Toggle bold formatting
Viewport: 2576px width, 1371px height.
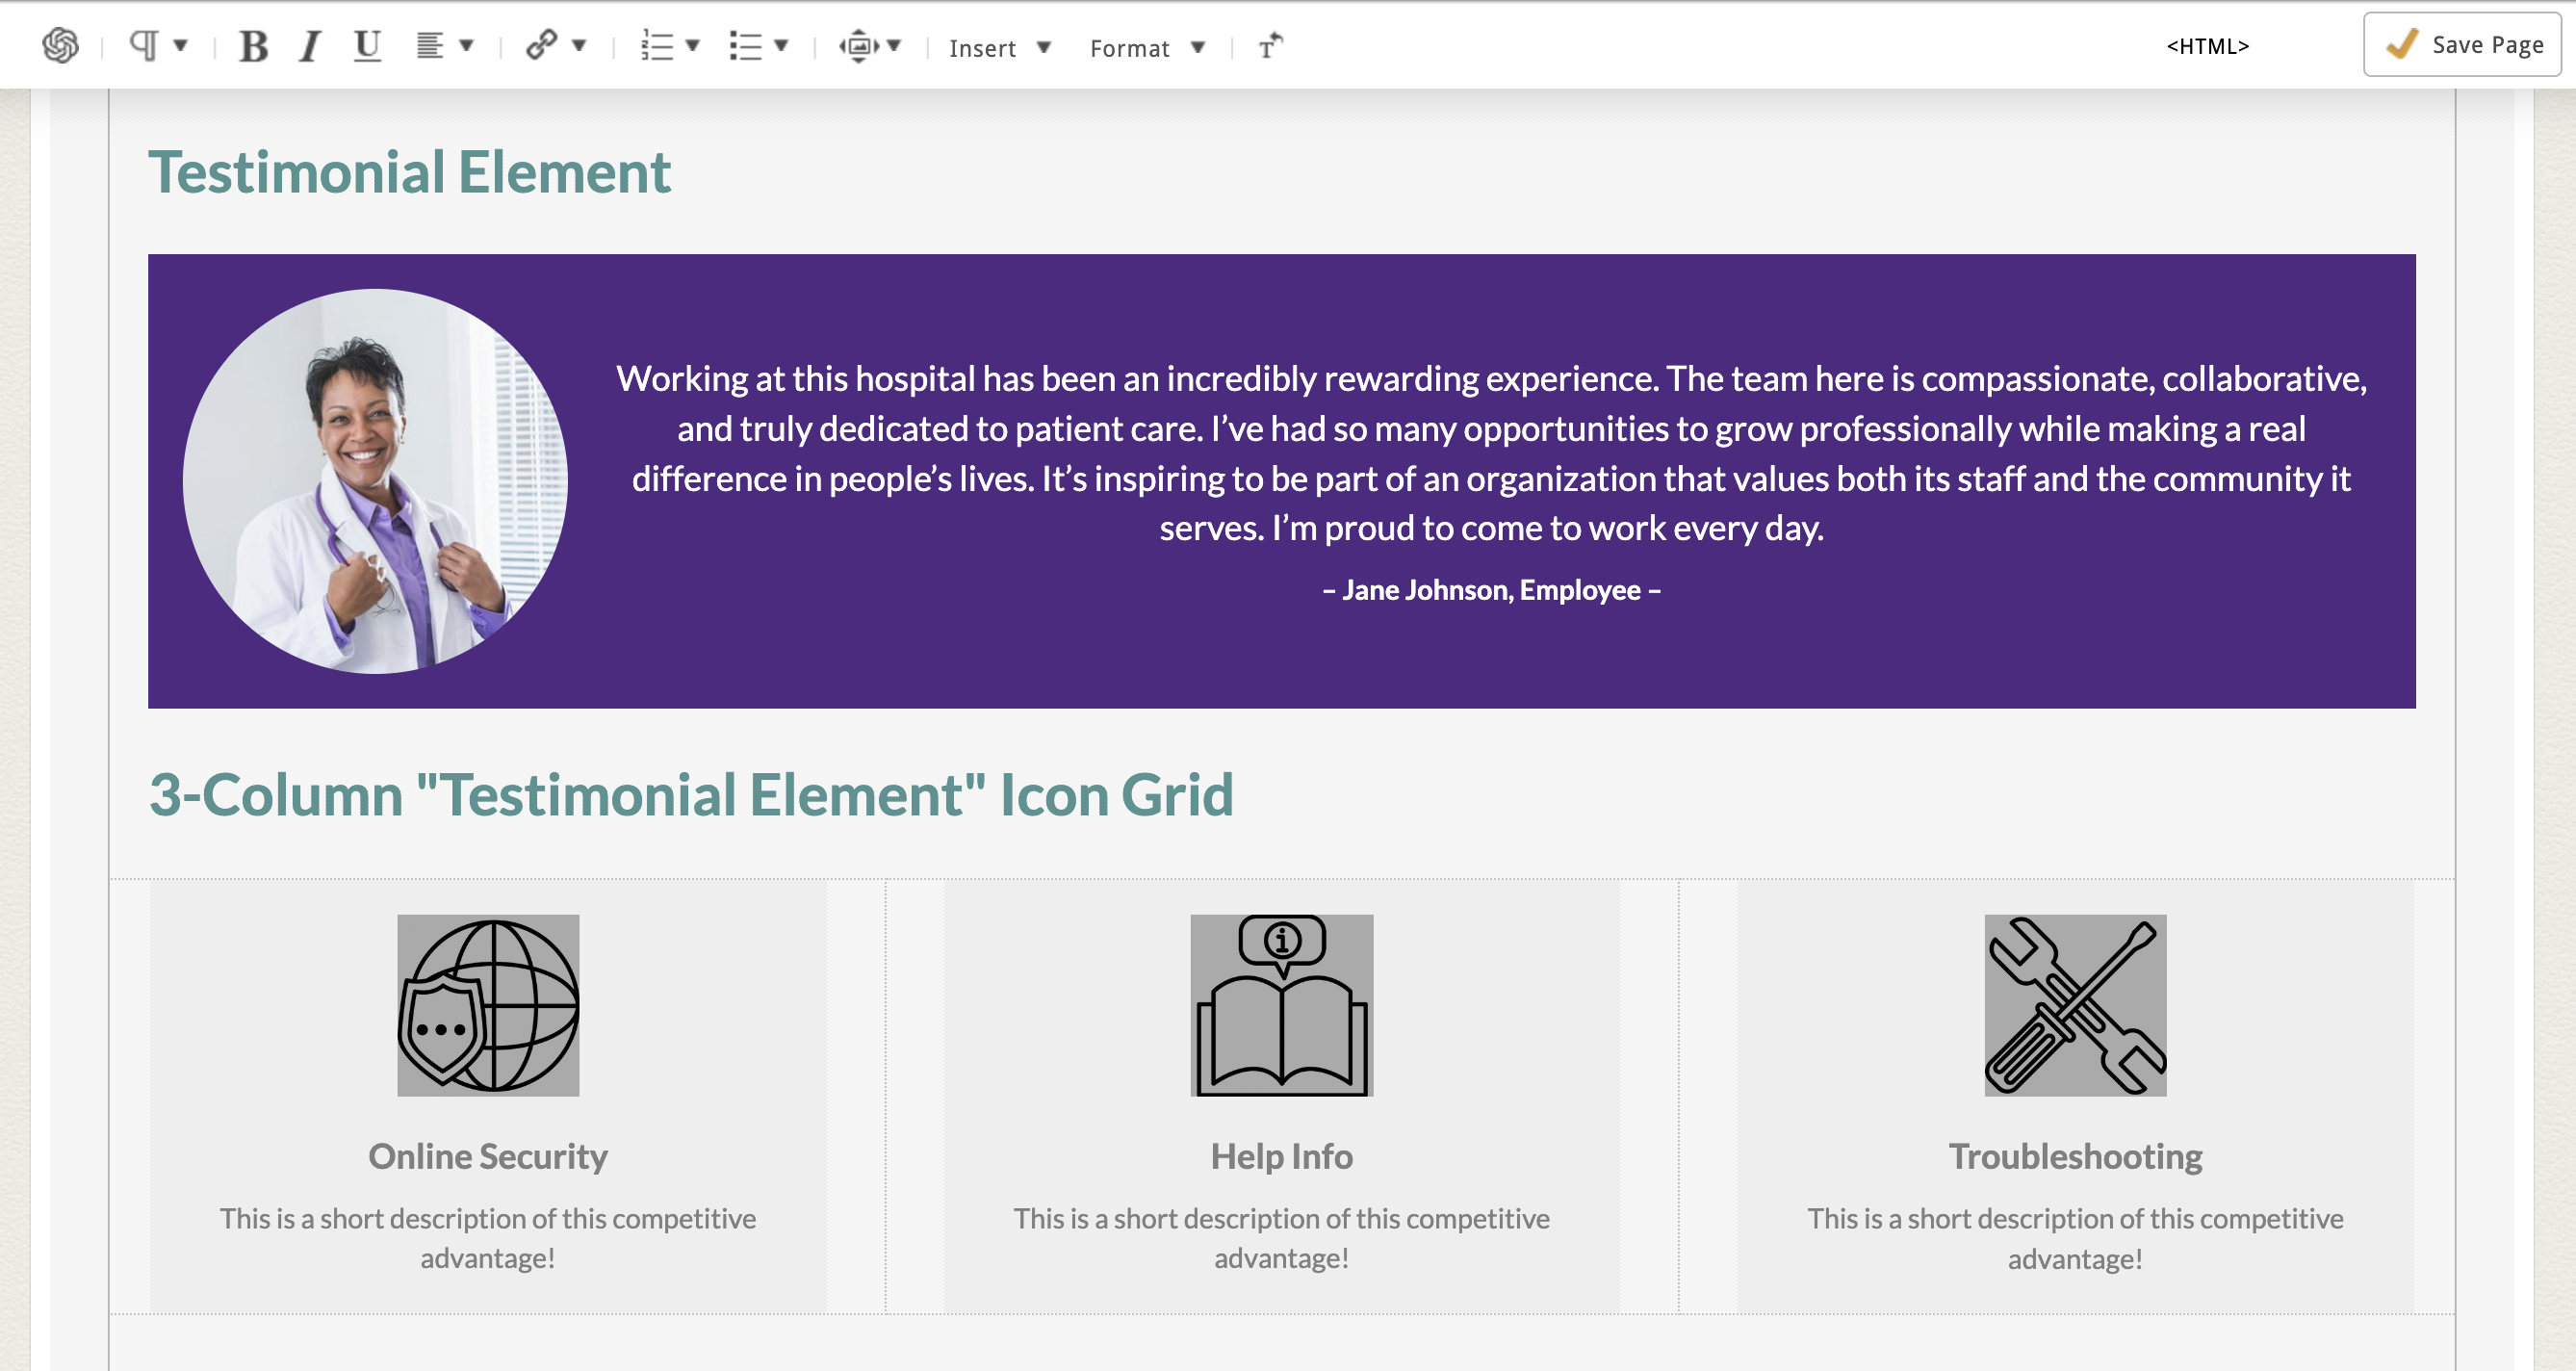pos(254,46)
